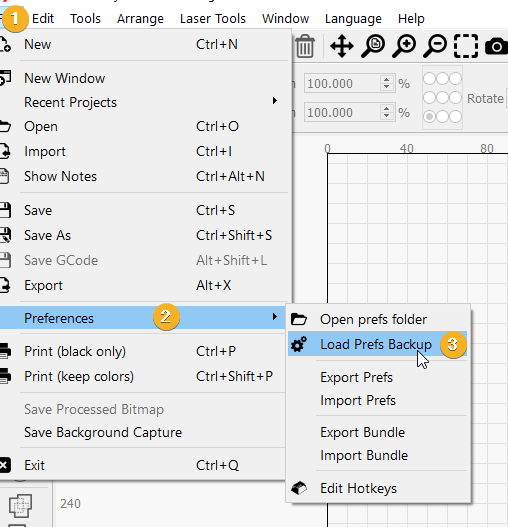Click the trash can delete icon
508x527 pixels.
(x=305, y=46)
